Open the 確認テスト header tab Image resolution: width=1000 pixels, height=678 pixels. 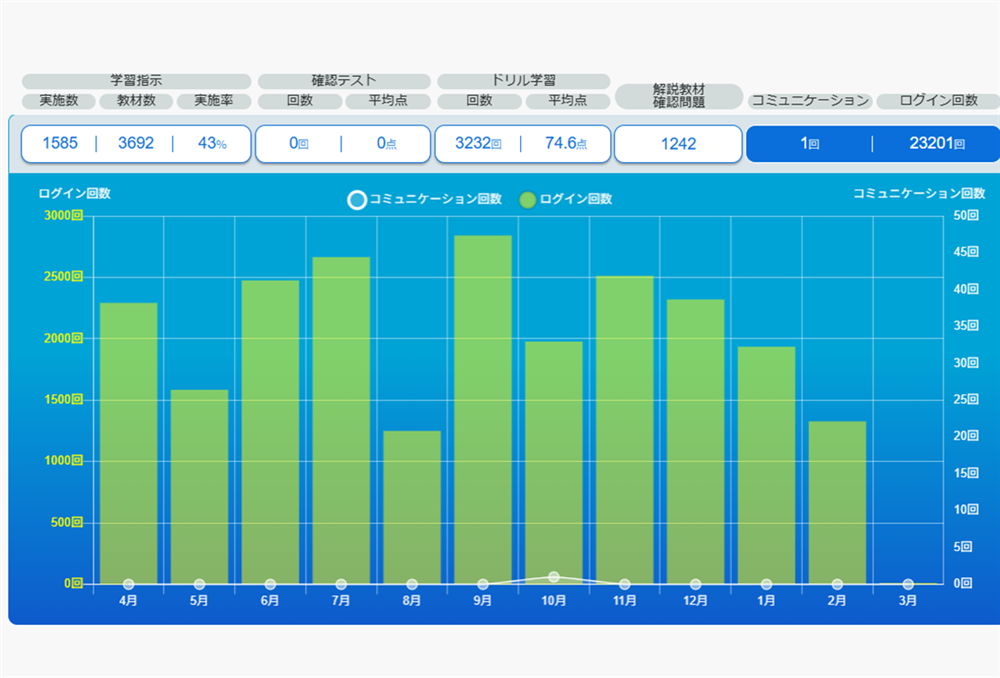(344, 81)
